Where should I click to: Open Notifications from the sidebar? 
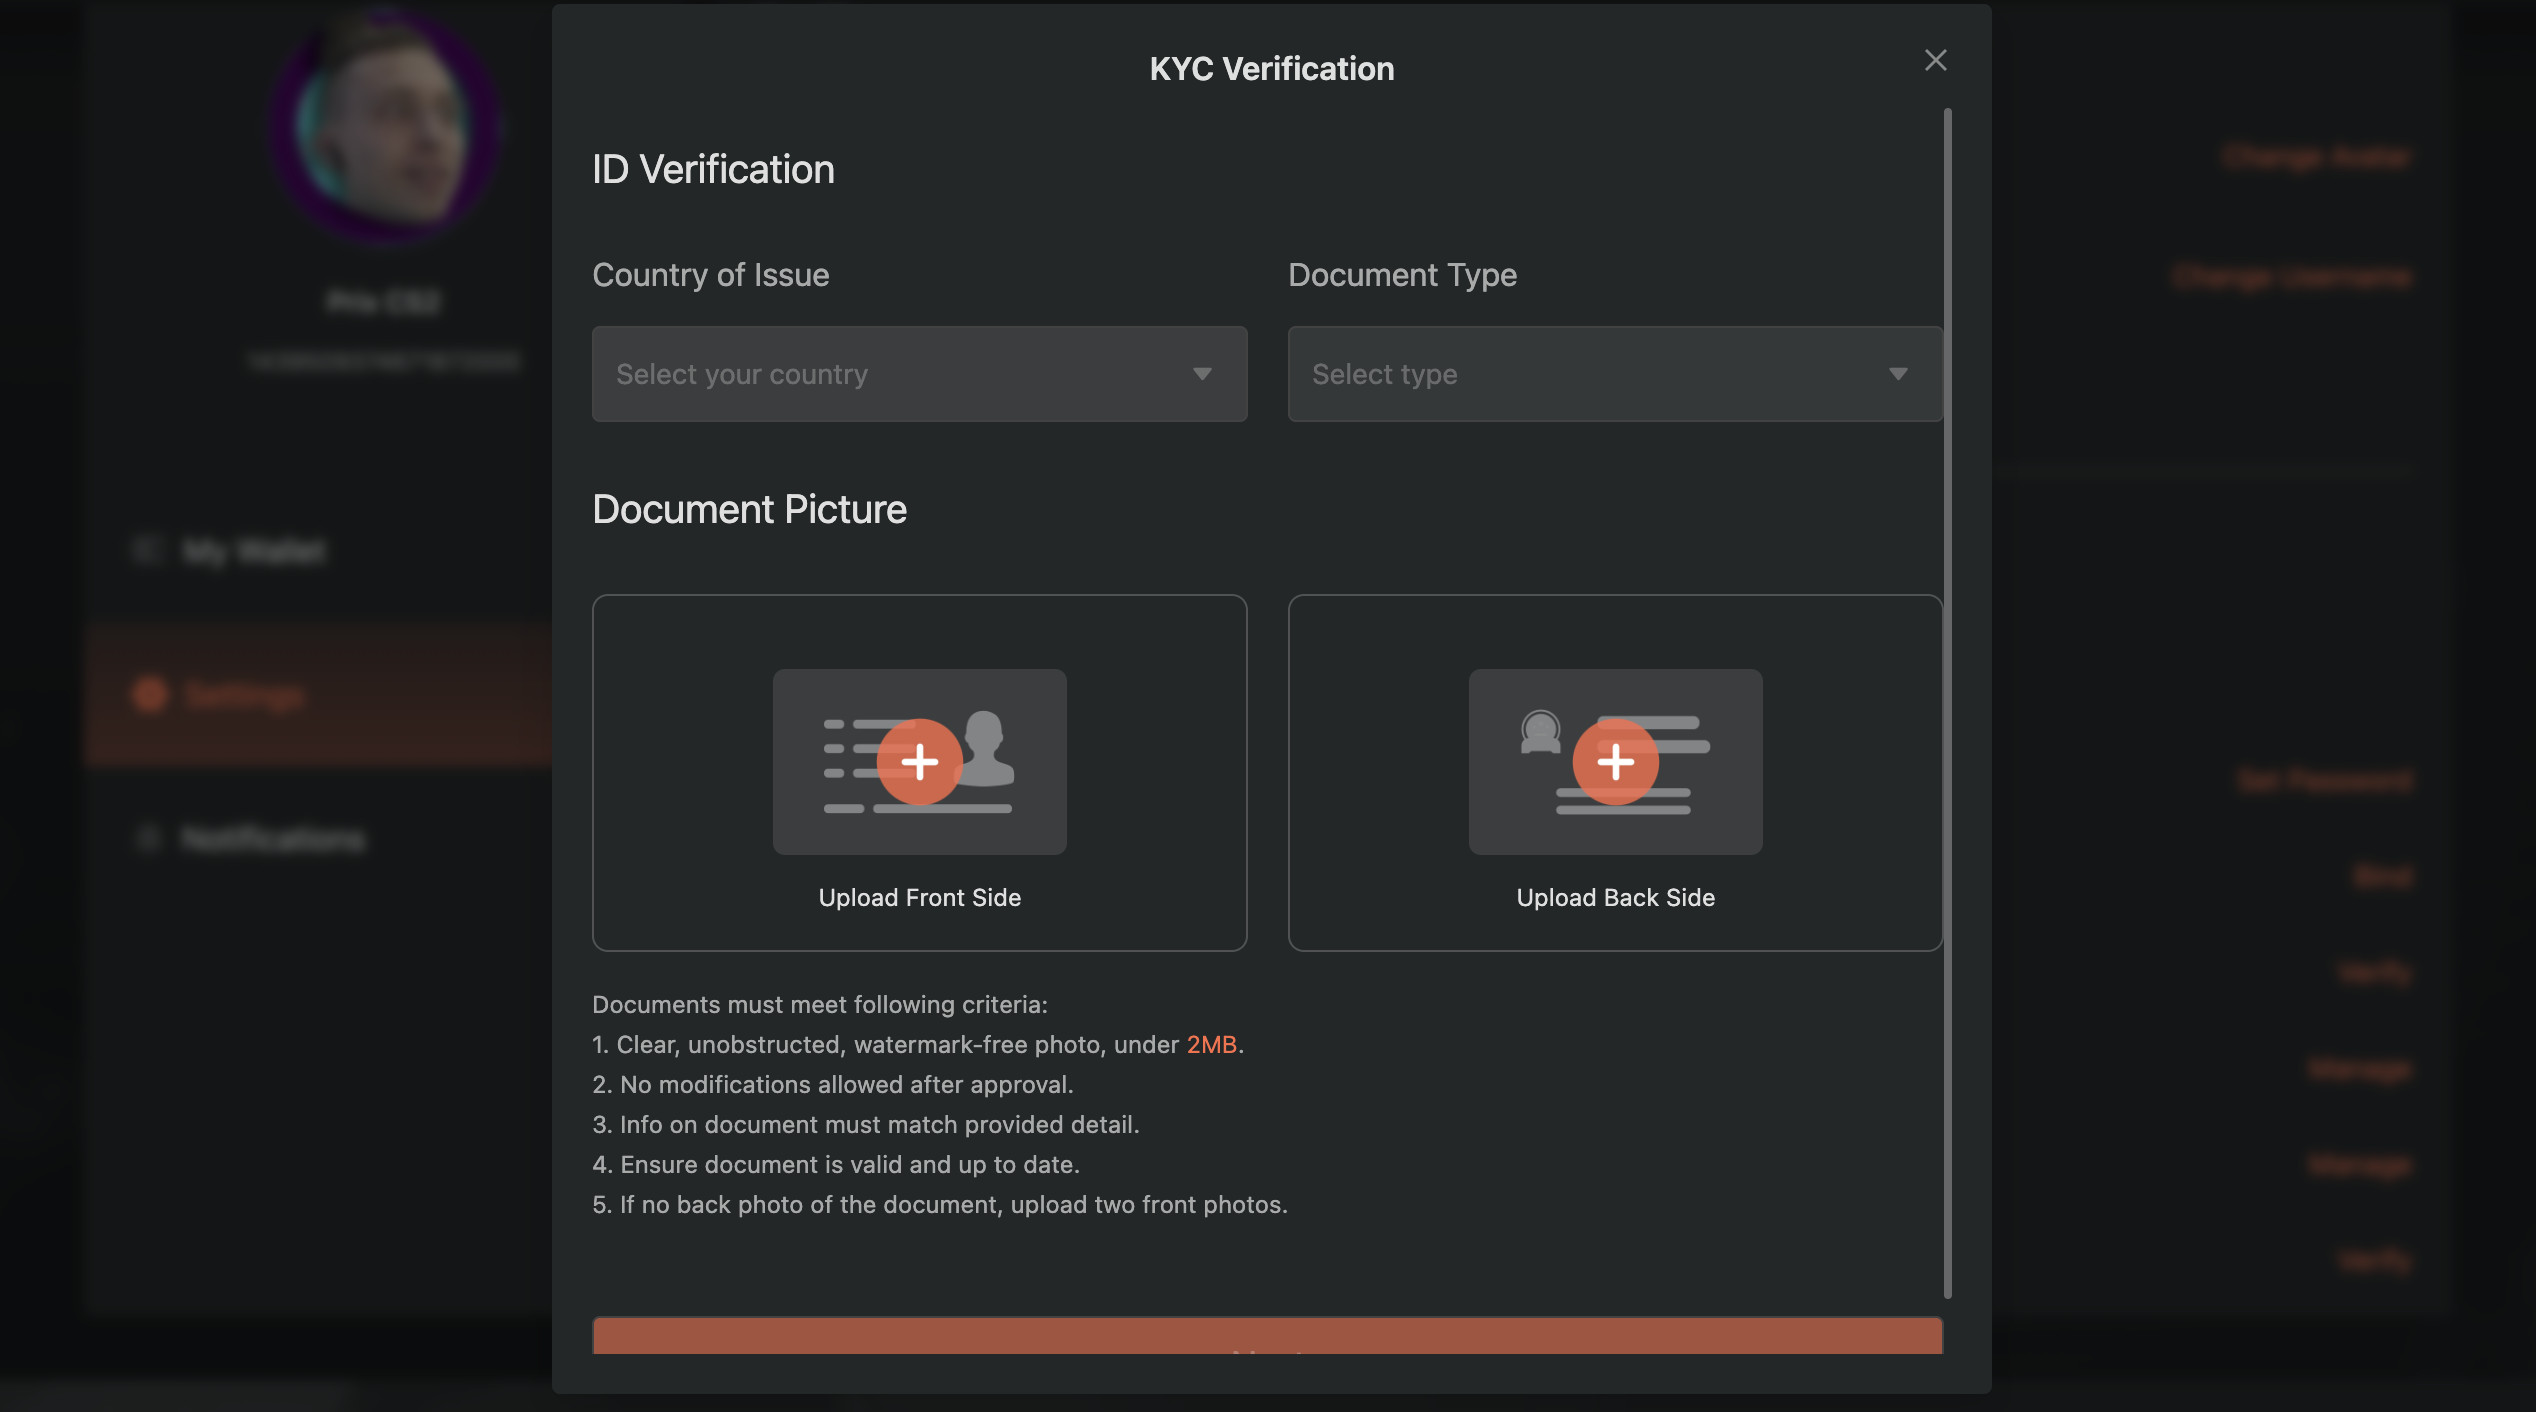coord(273,839)
